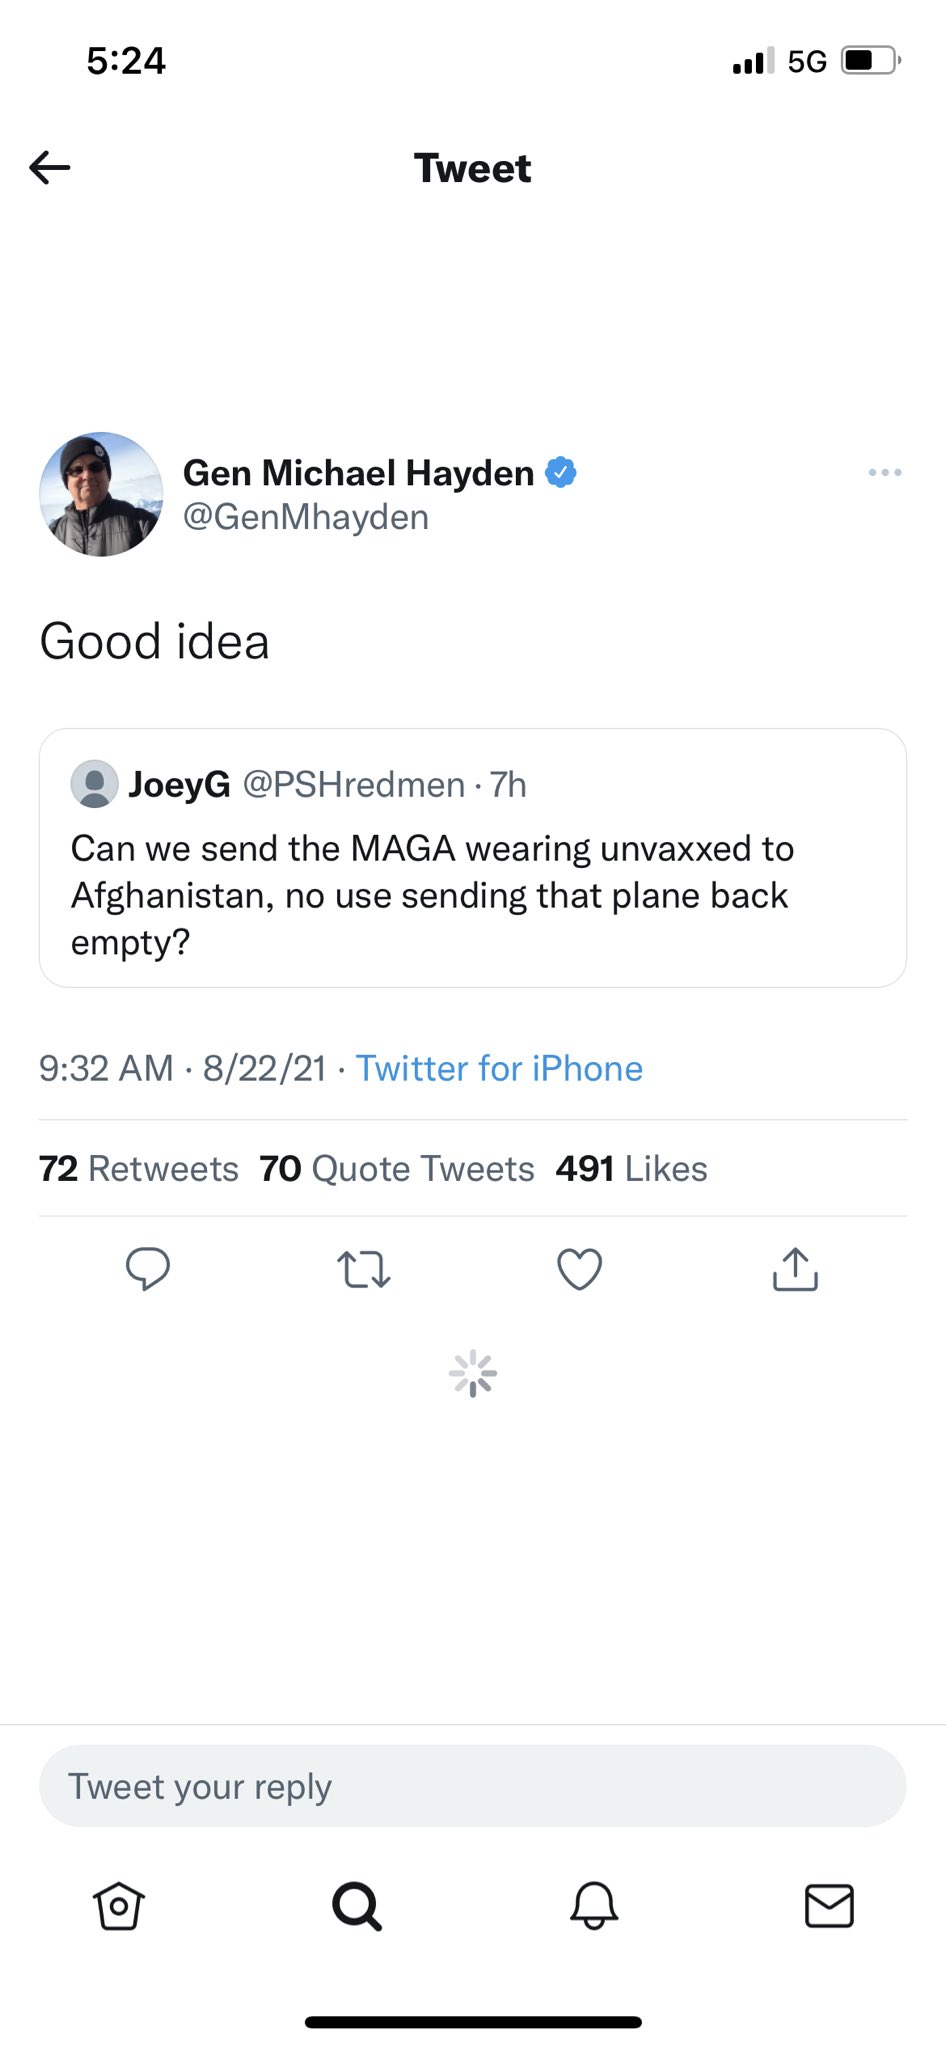Open the Messages envelope icon
946x2048 pixels.
tap(830, 1905)
